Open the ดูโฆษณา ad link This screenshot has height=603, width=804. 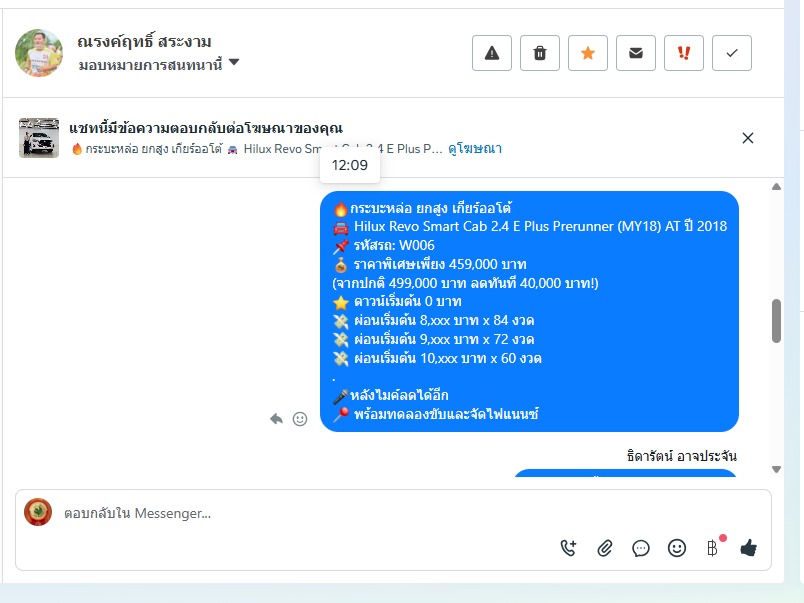475,149
